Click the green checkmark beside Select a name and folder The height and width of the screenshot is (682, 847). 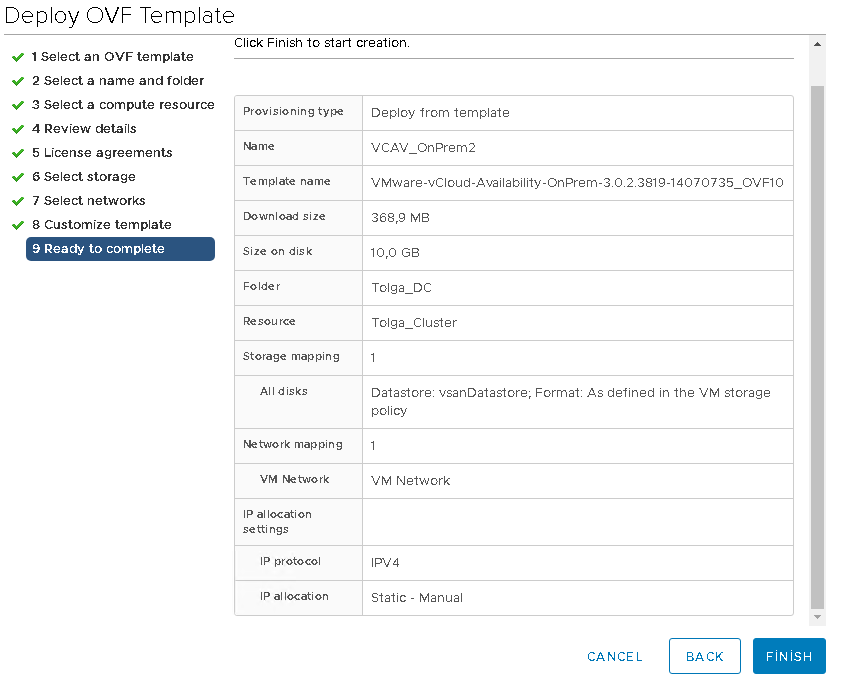18,81
